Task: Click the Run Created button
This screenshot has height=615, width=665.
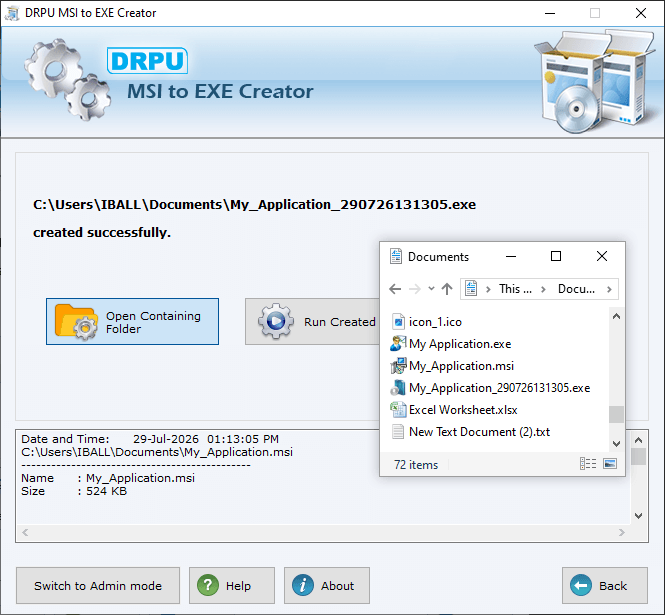Action: click(x=312, y=321)
